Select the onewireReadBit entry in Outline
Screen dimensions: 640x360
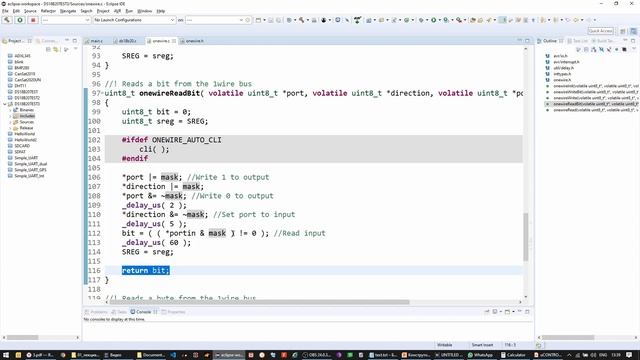click(x=592, y=104)
